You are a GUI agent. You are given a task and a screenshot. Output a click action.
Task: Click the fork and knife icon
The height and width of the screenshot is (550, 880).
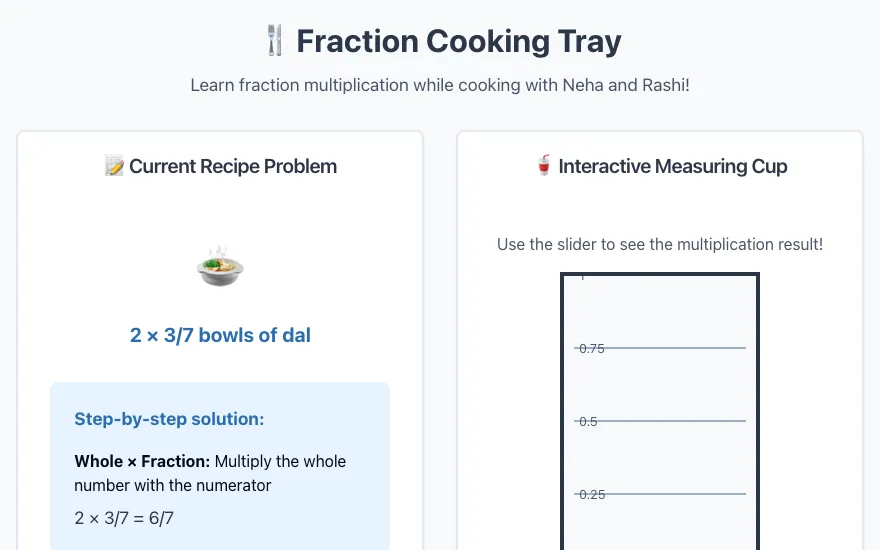[x=275, y=41]
